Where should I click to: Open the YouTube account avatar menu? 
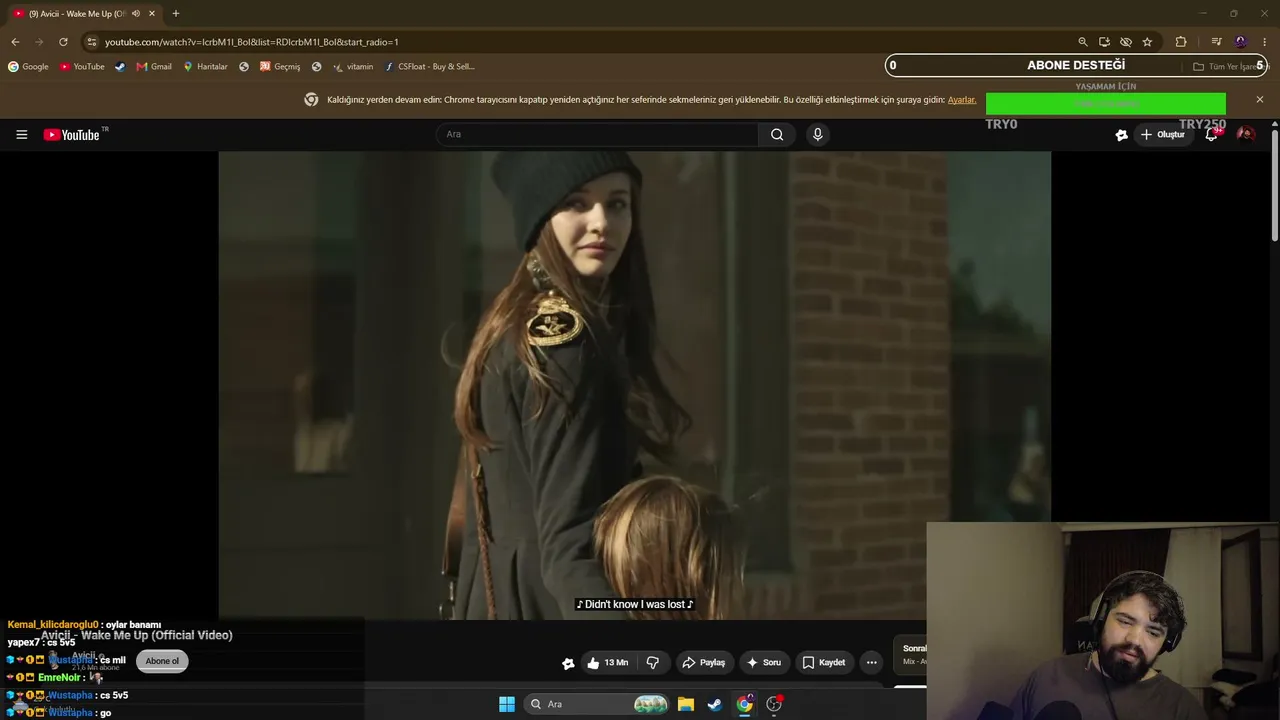click(x=1245, y=134)
